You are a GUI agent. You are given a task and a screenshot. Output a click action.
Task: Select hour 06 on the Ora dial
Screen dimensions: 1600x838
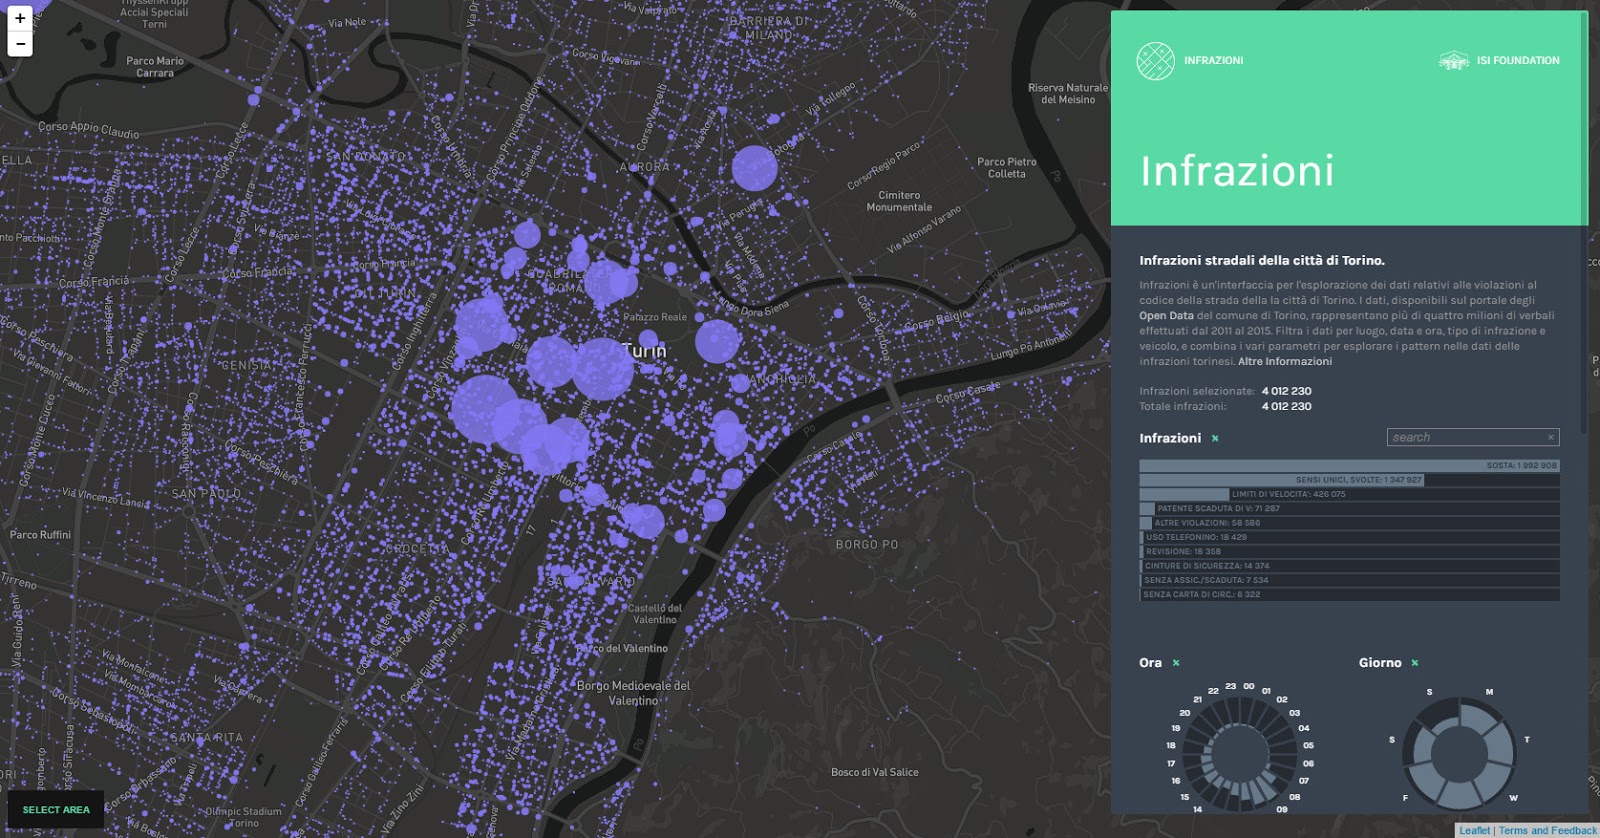point(1308,763)
